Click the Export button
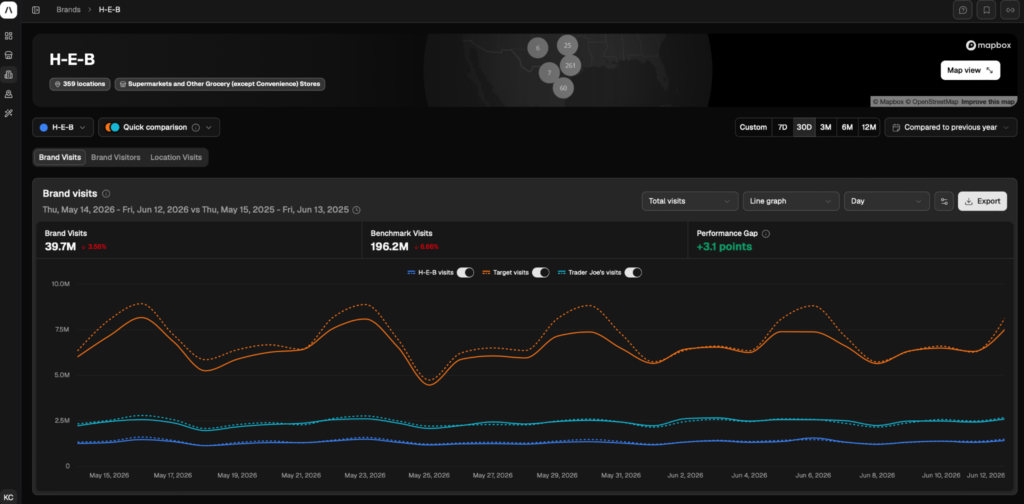1024x504 pixels. point(982,201)
